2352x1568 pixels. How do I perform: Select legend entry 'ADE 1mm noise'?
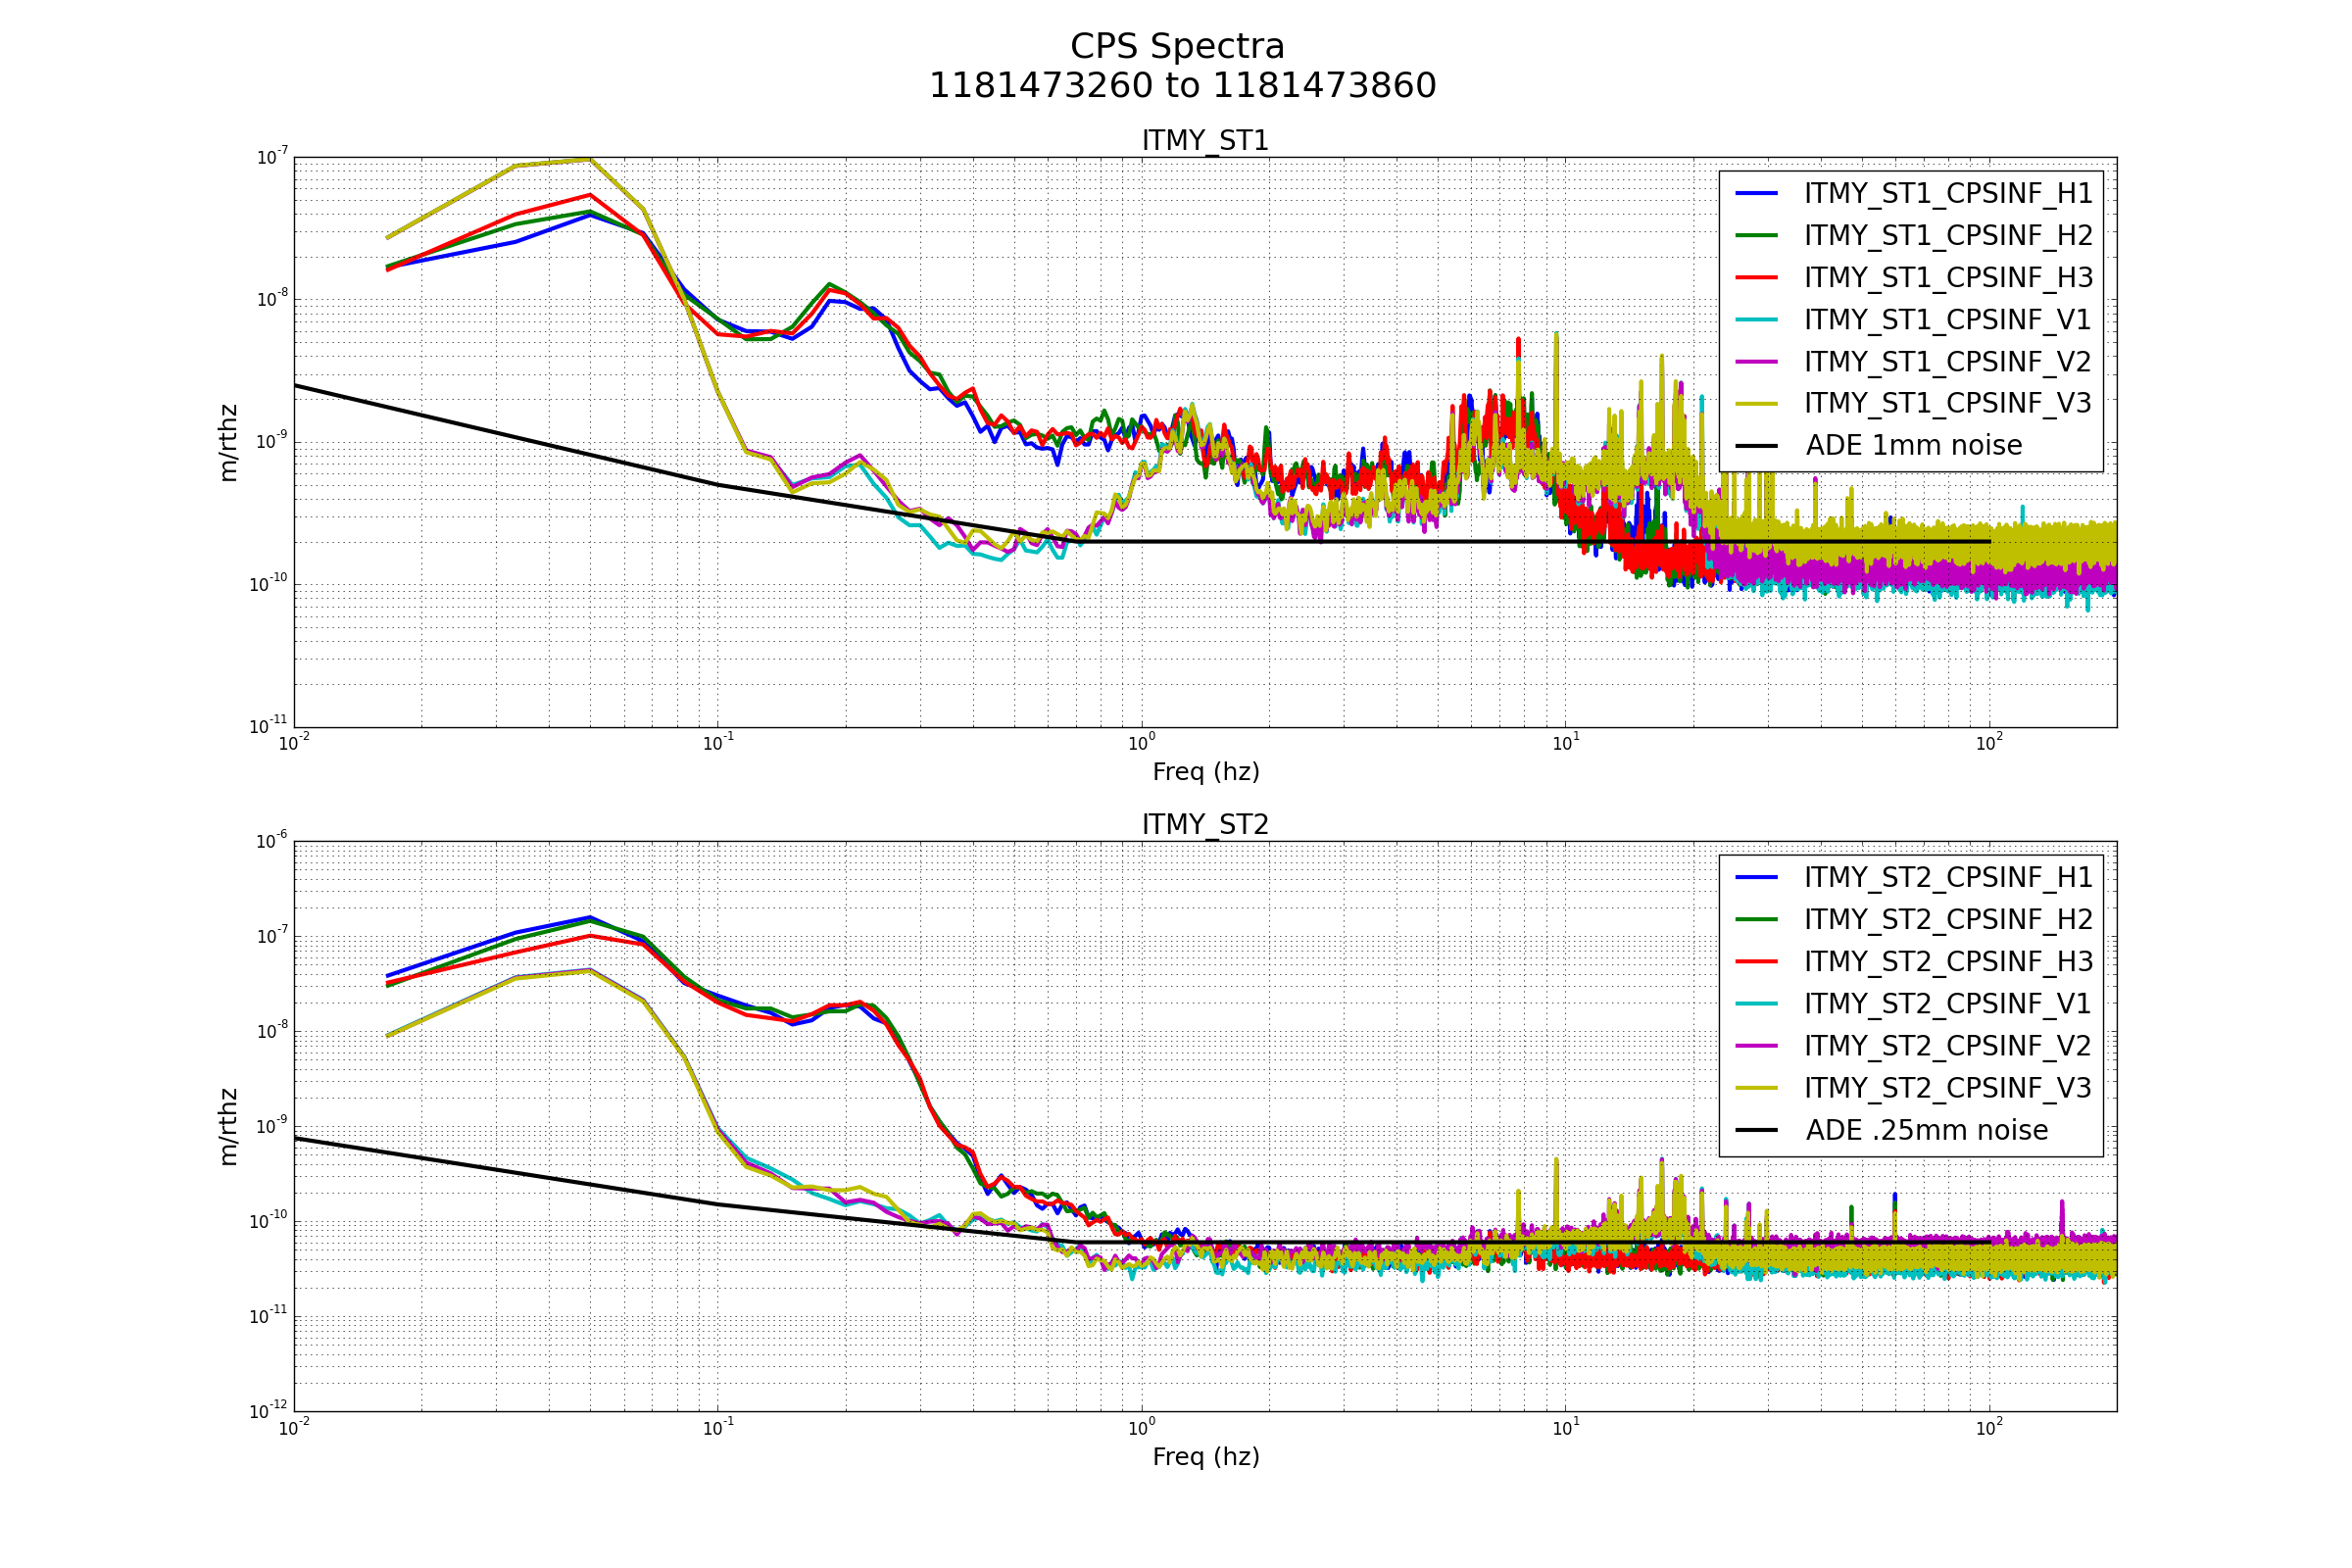click(x=1879, y=446)
